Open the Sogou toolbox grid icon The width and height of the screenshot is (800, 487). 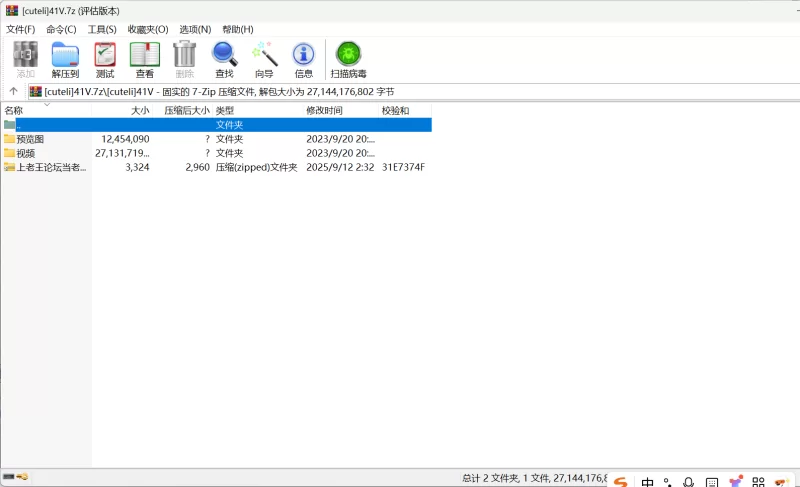758,482
